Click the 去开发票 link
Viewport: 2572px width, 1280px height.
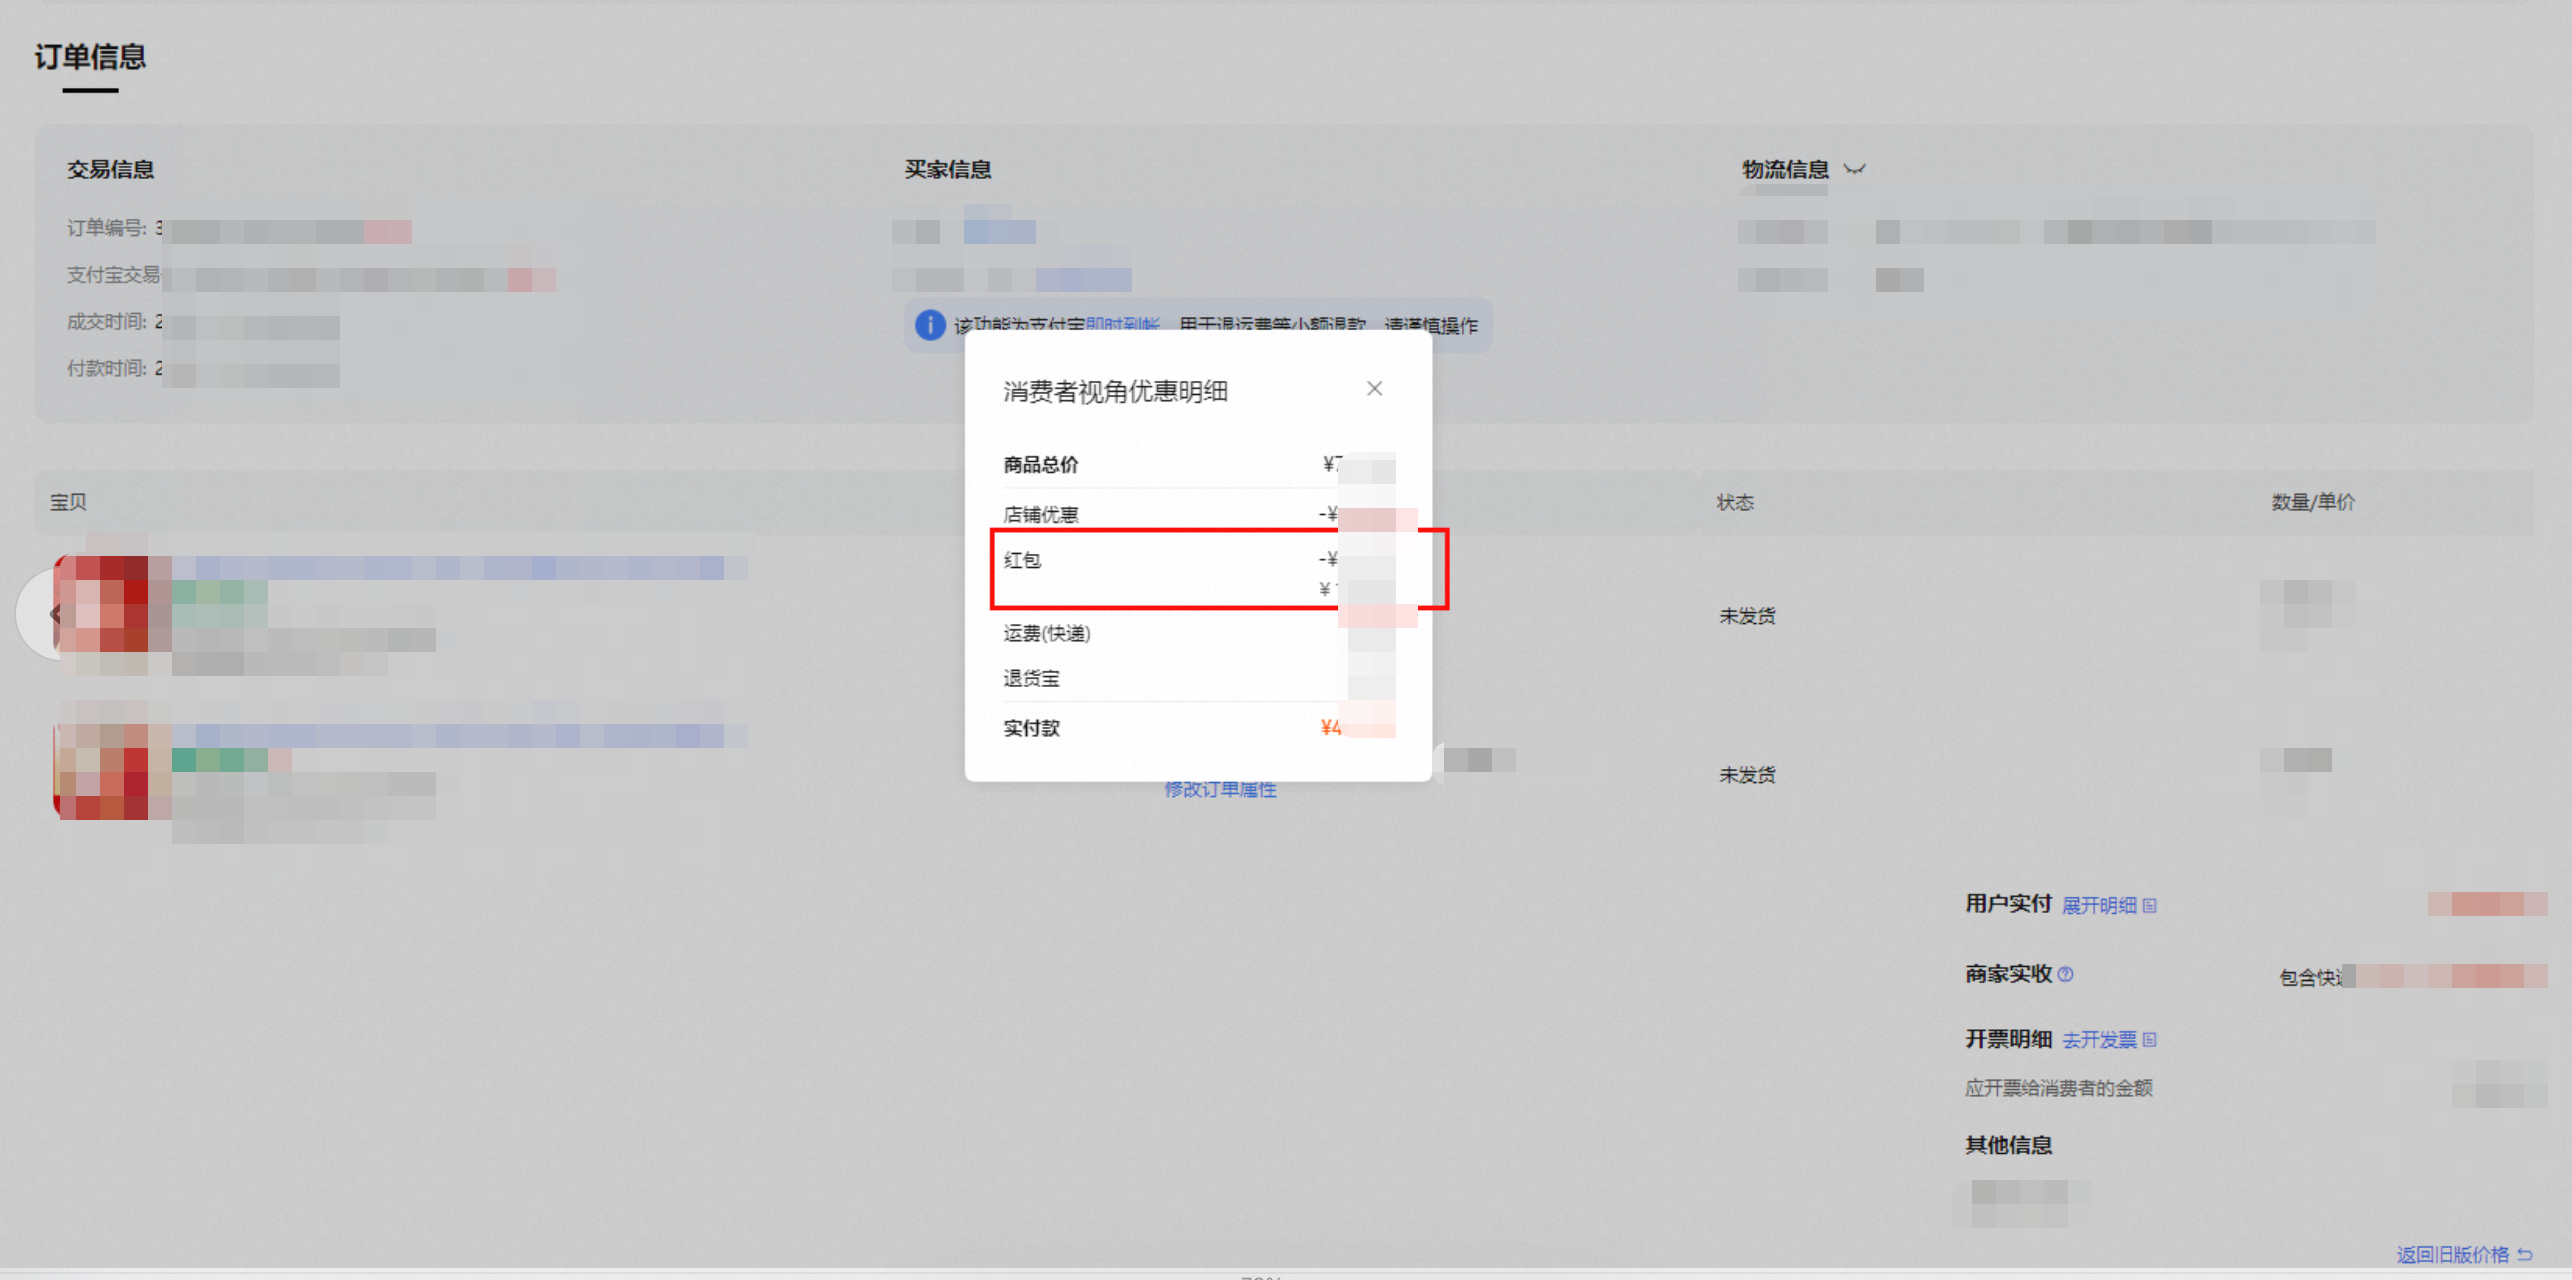pos(2098,1040)
